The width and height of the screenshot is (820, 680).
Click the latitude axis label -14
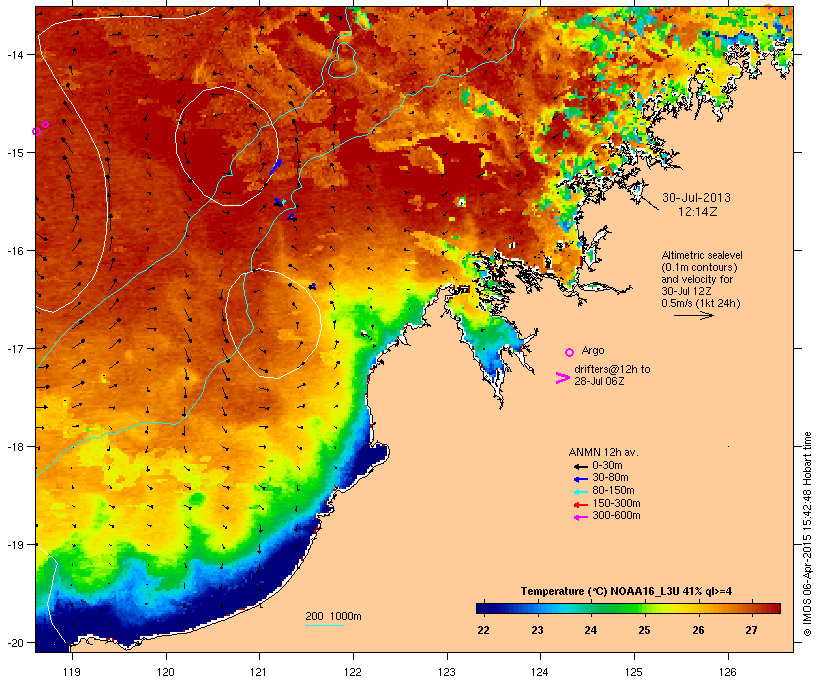[x=14, y=54]
